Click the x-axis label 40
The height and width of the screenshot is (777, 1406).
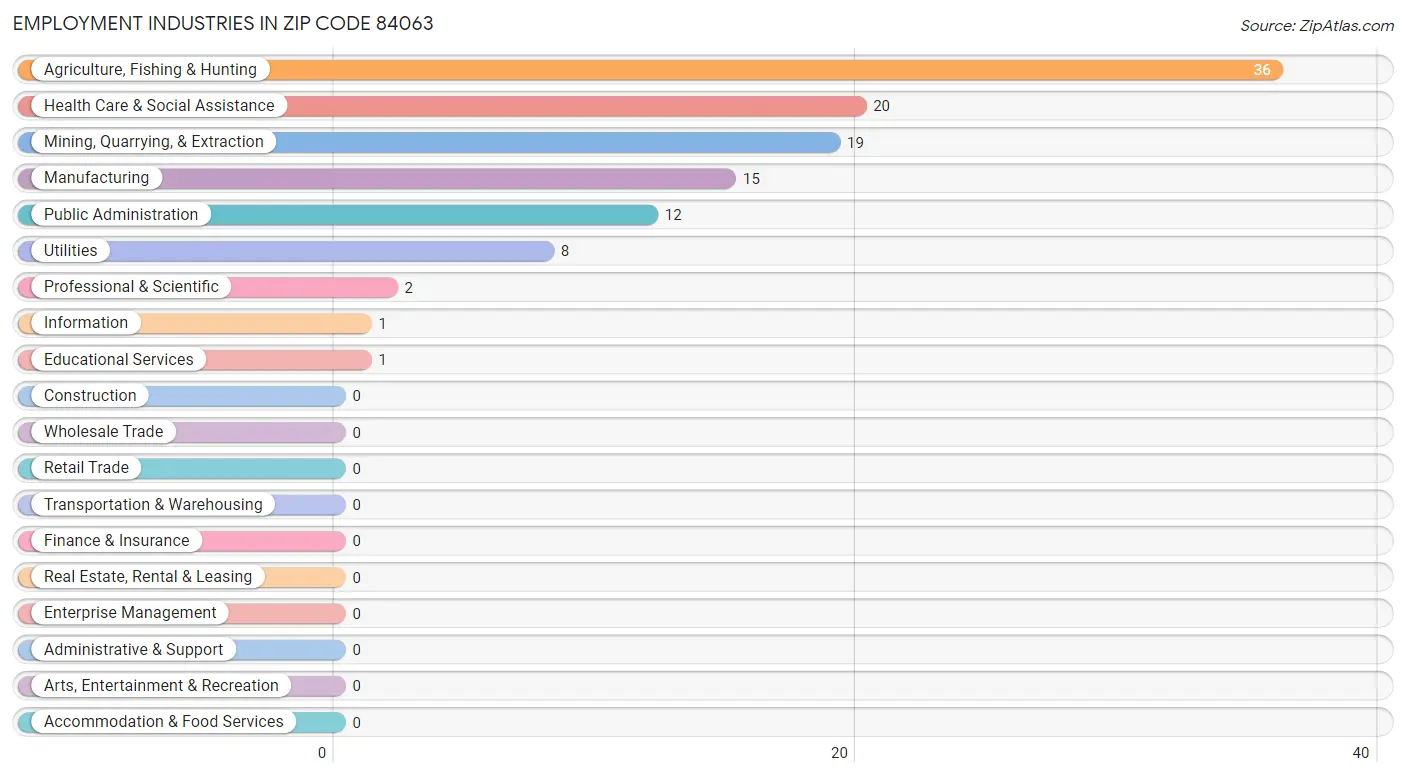(1361, 753)
